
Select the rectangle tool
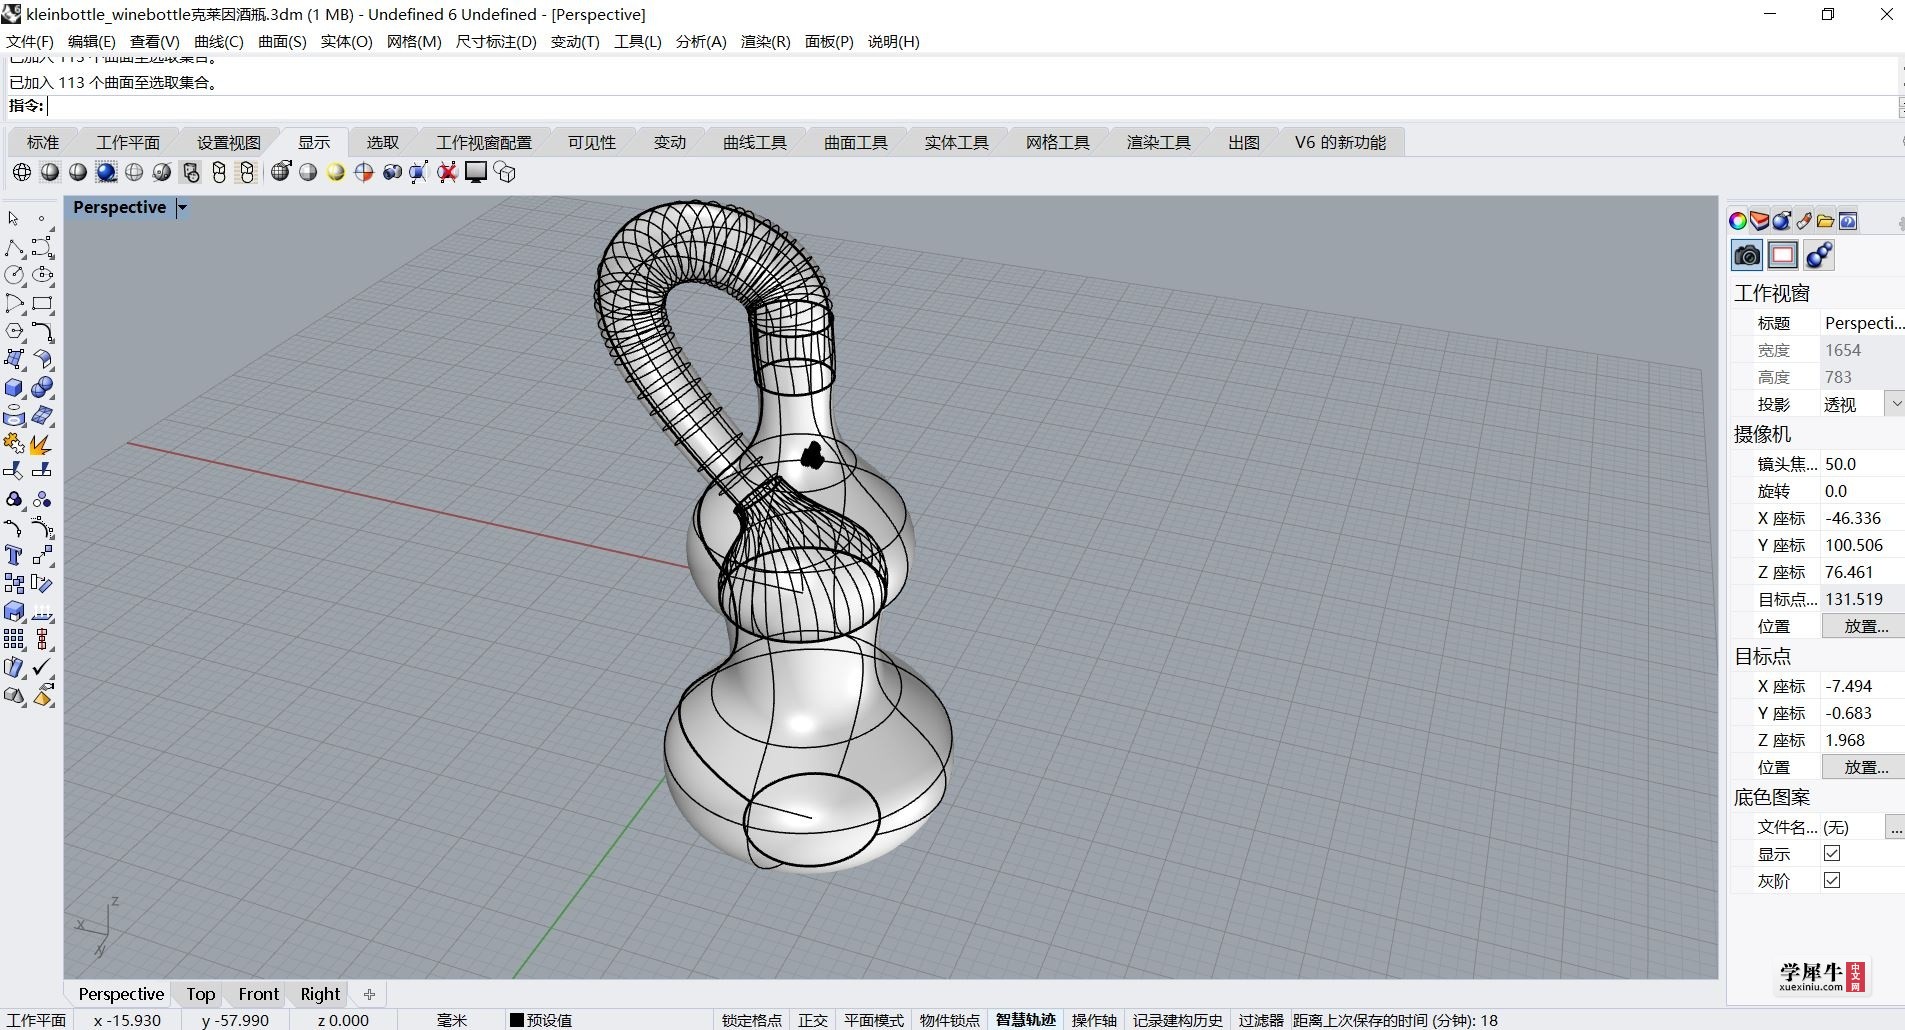pos(42,303)
